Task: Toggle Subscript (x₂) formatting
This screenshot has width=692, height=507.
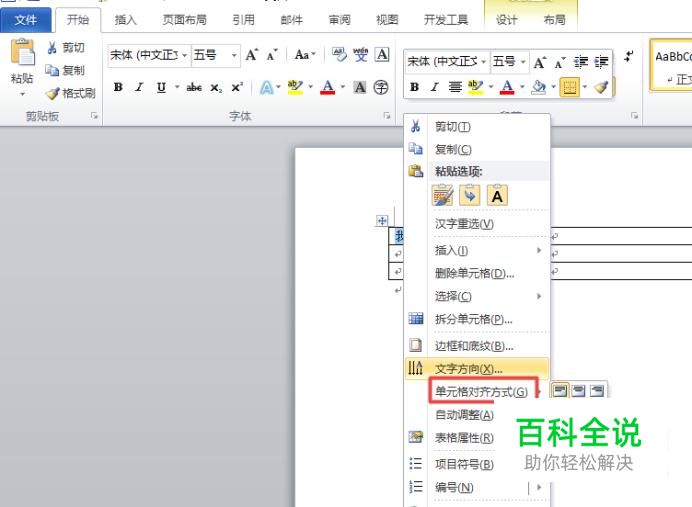Action: pyautogui.click(x=215, y=88)
